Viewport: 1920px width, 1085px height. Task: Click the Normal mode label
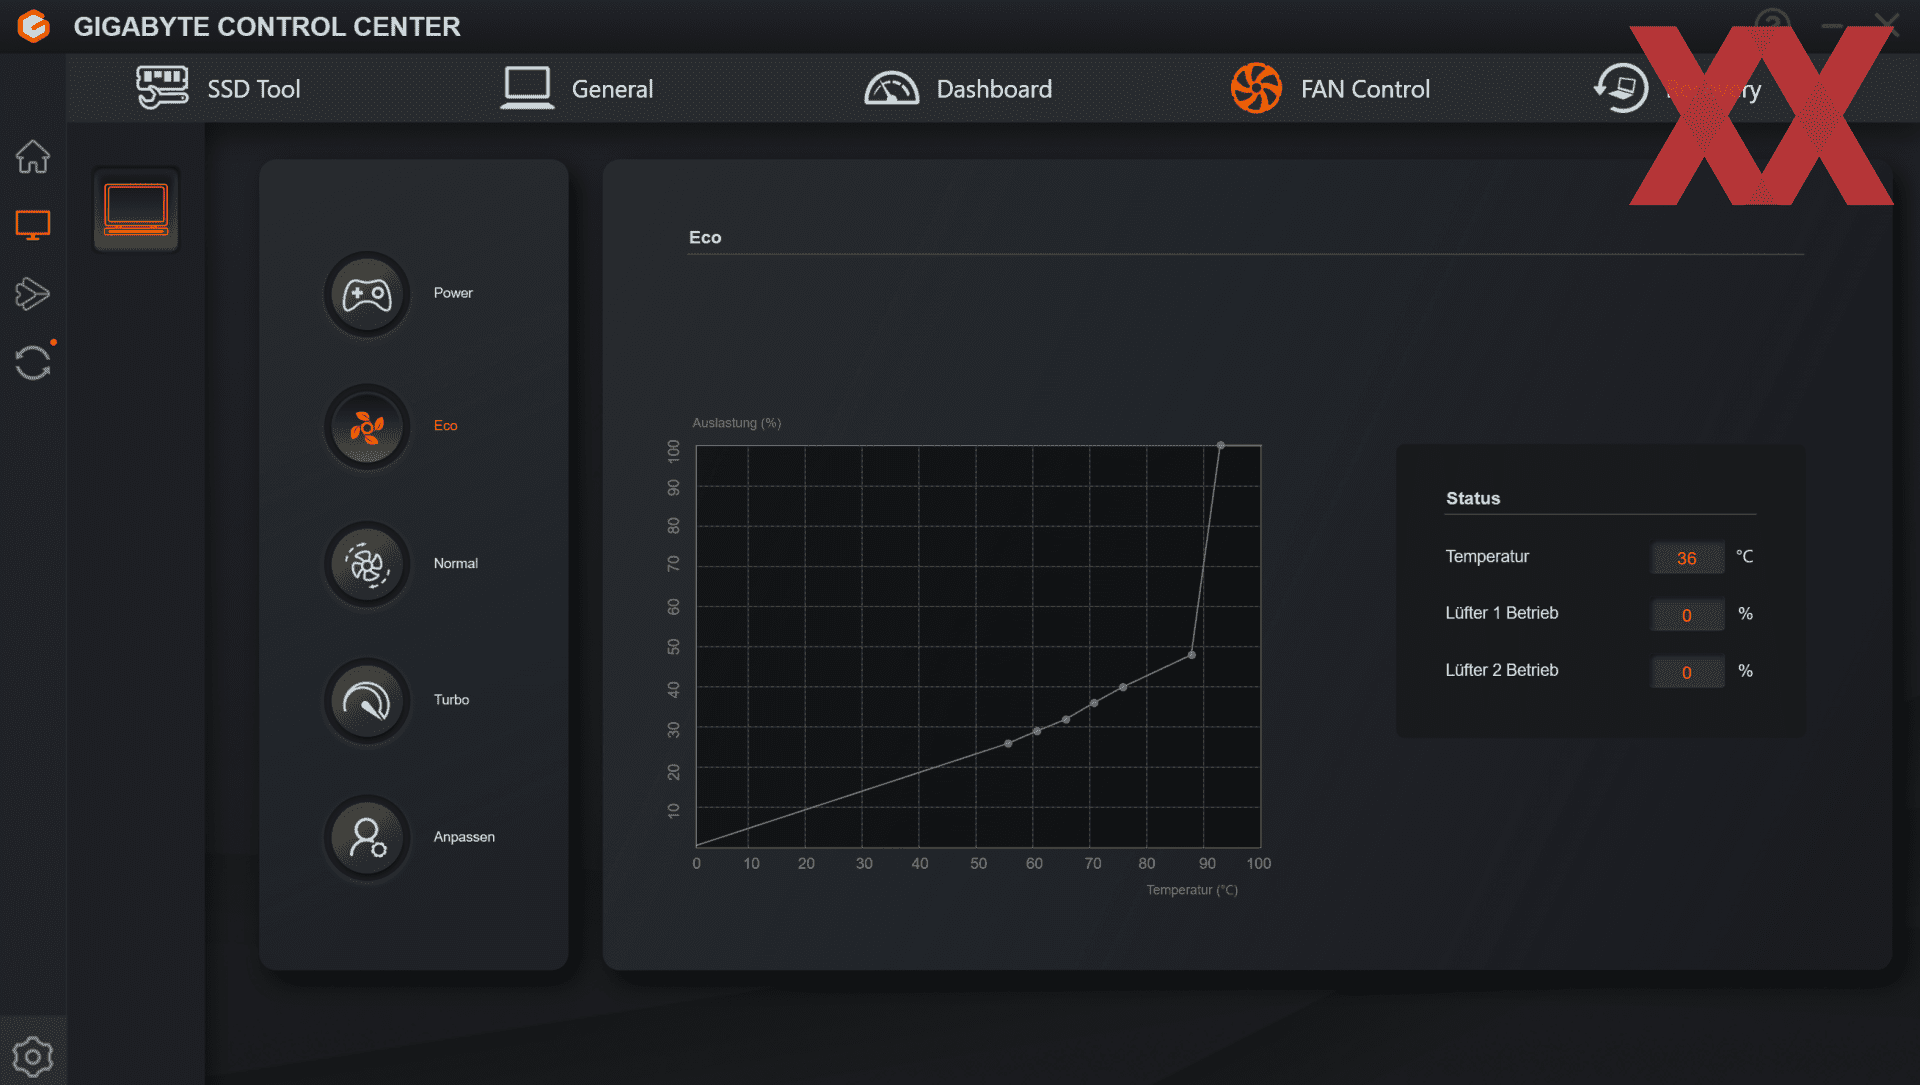pyautogui.click(x=456, y=564)
